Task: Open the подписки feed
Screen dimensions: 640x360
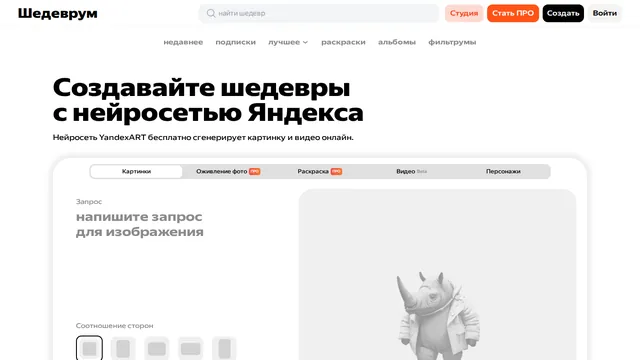Action: click(236, 42)
